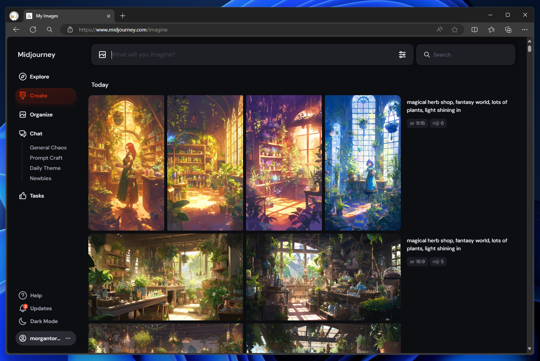Click the add image icon in prompt bar

tap(102, 54)
